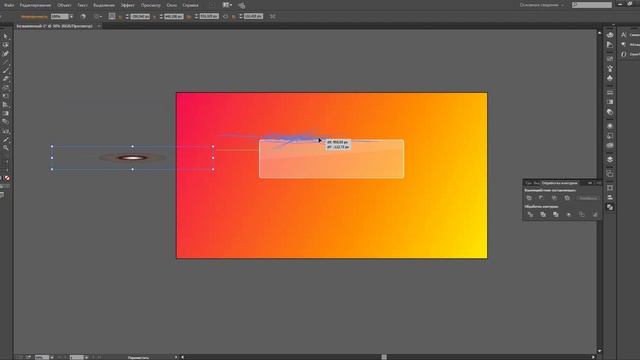
Task: Click Trim in Pathfinder bottom row
Action: [x=543, y=214]
